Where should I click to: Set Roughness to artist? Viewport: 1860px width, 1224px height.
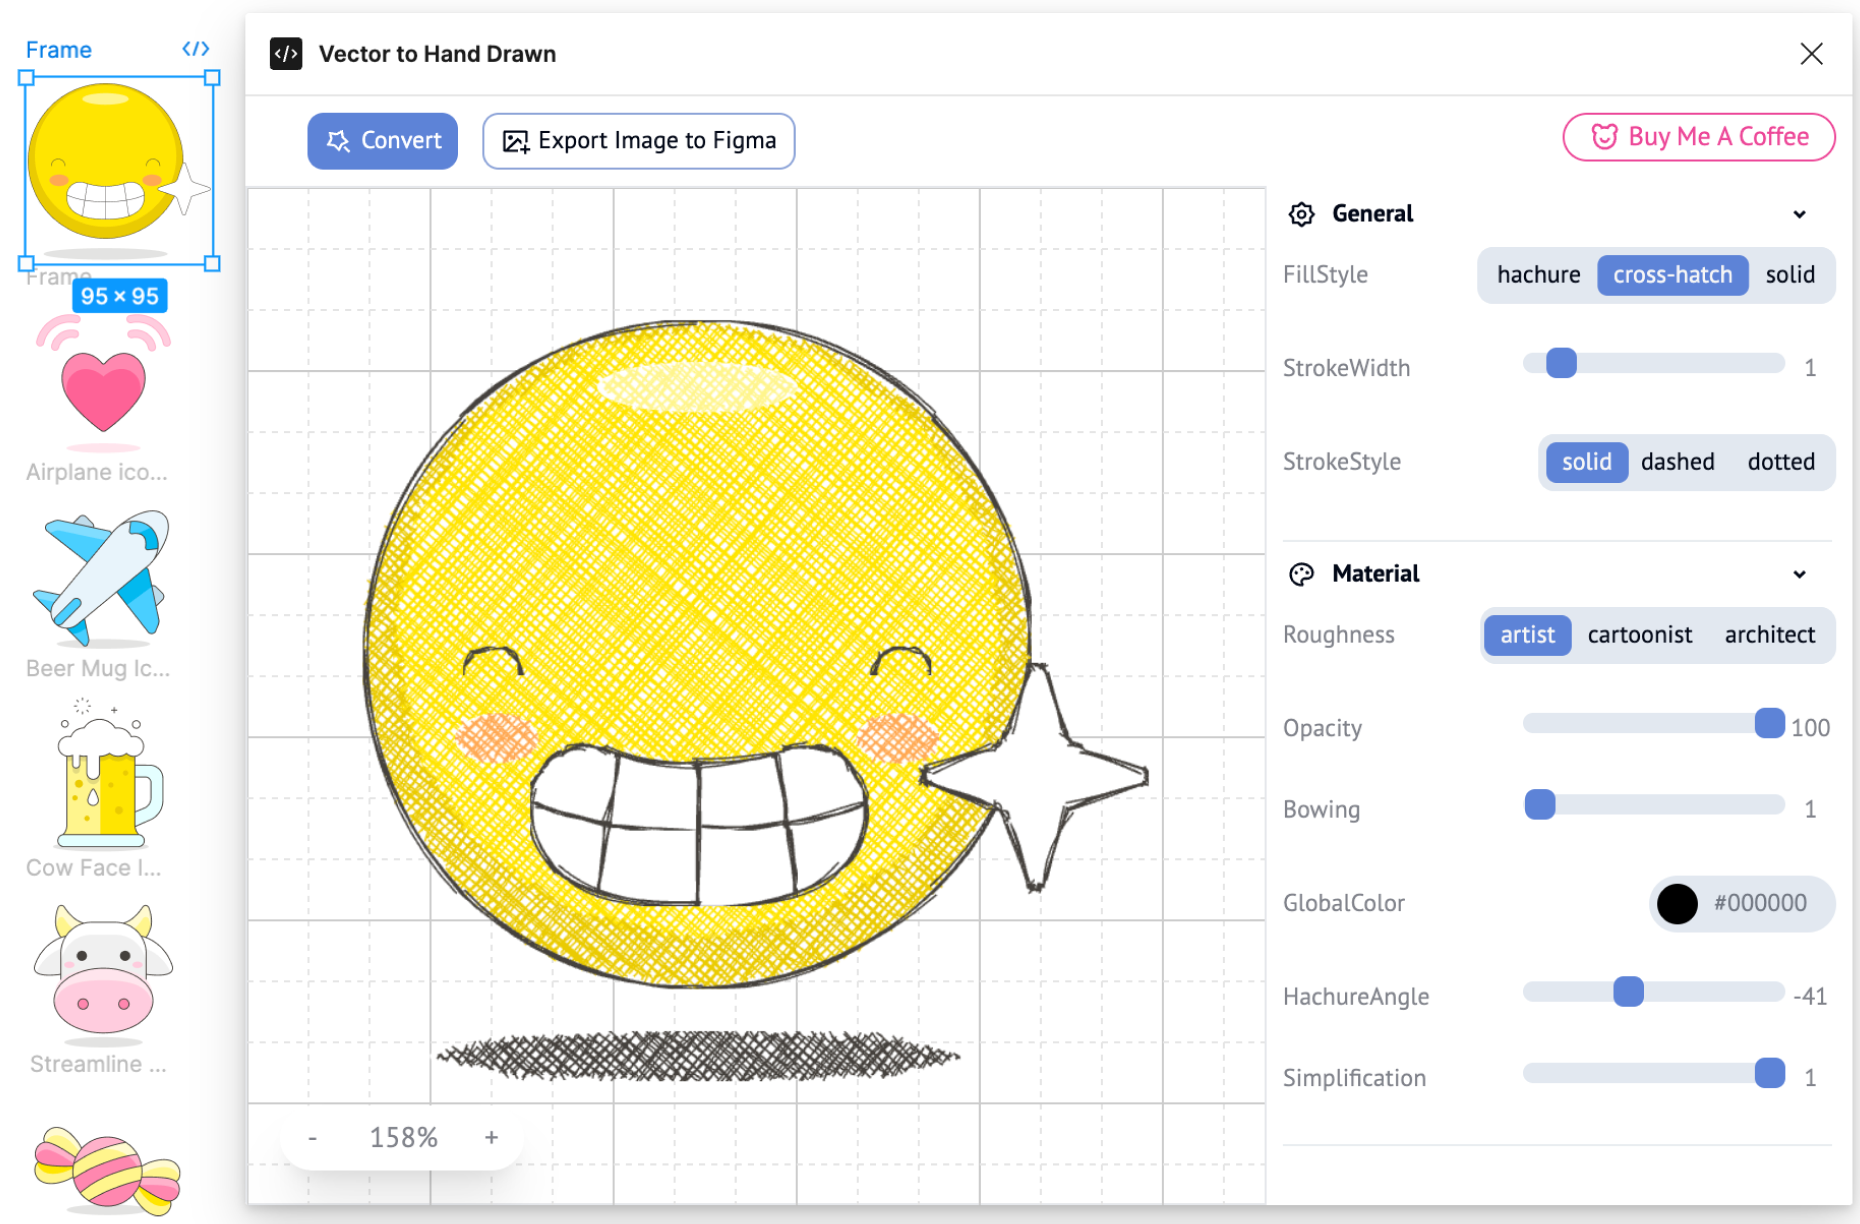pos(1528,635)
